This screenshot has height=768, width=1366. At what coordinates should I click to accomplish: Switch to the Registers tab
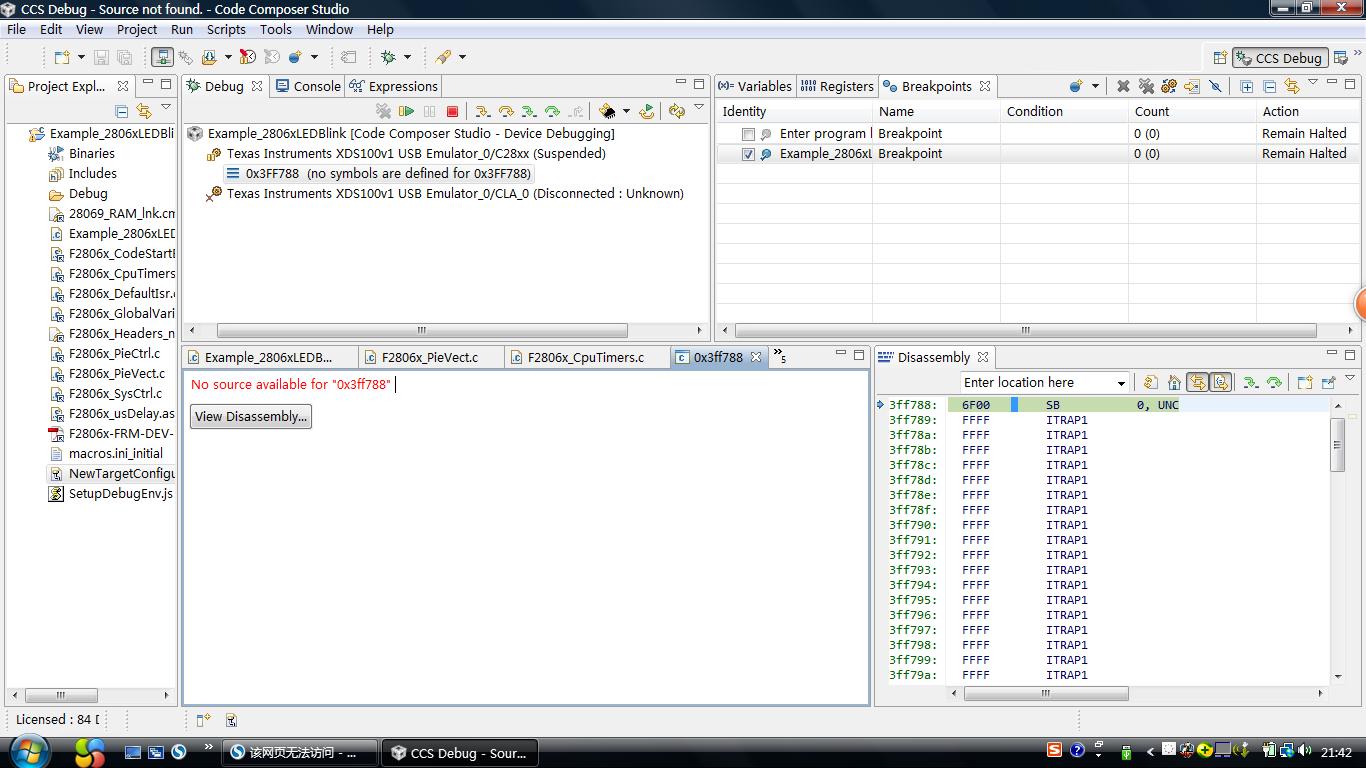(837, 86)
